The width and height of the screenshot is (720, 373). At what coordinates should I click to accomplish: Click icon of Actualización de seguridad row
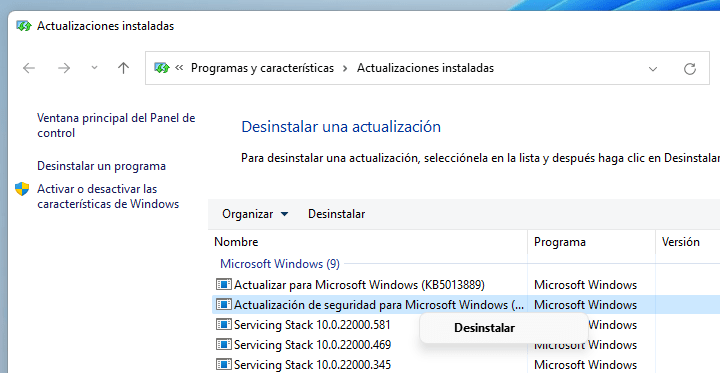point(224,305)
